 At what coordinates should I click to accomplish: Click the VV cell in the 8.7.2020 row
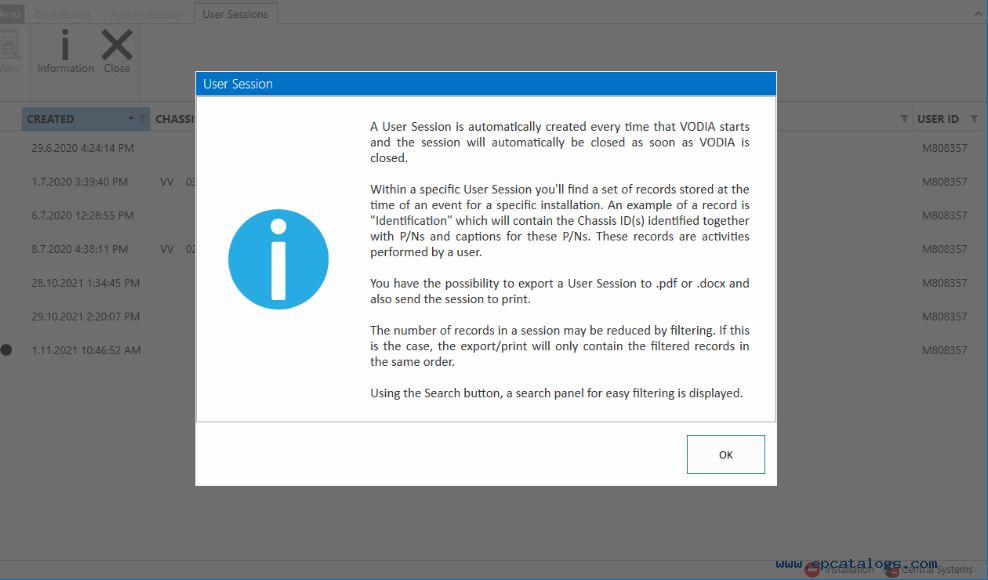point(167,249)
